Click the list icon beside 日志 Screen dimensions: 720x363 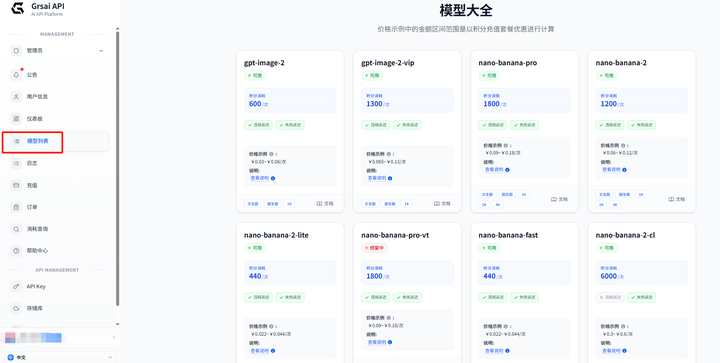pos(17,163)
